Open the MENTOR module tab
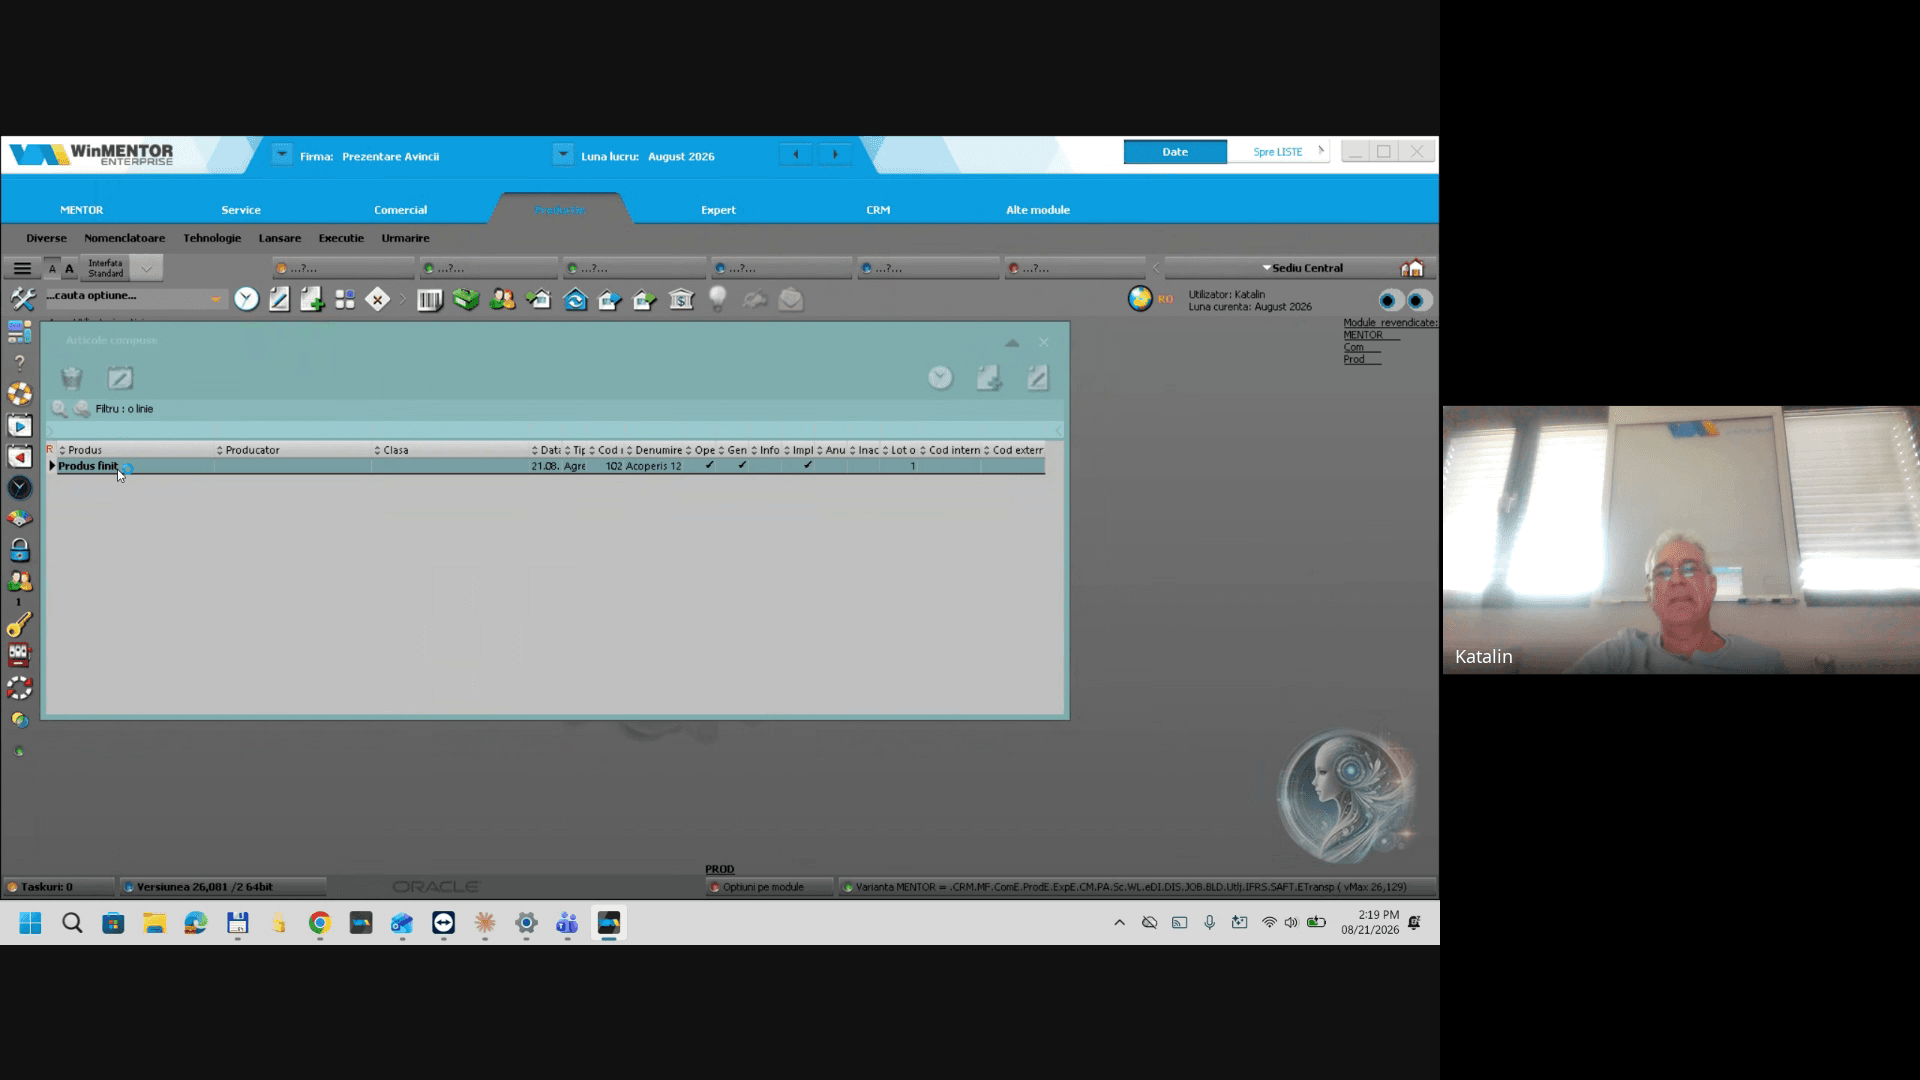The image size is (1920, 1080). pyautogui.click(x=81, y=210)
